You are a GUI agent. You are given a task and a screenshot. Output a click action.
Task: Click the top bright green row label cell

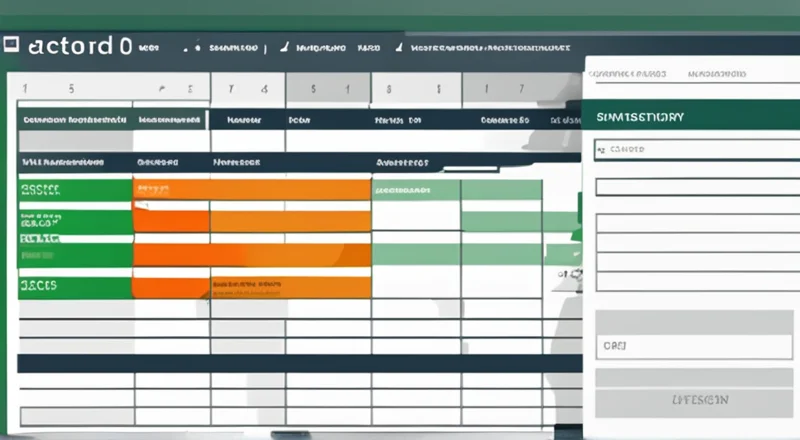tap(75, 189)
